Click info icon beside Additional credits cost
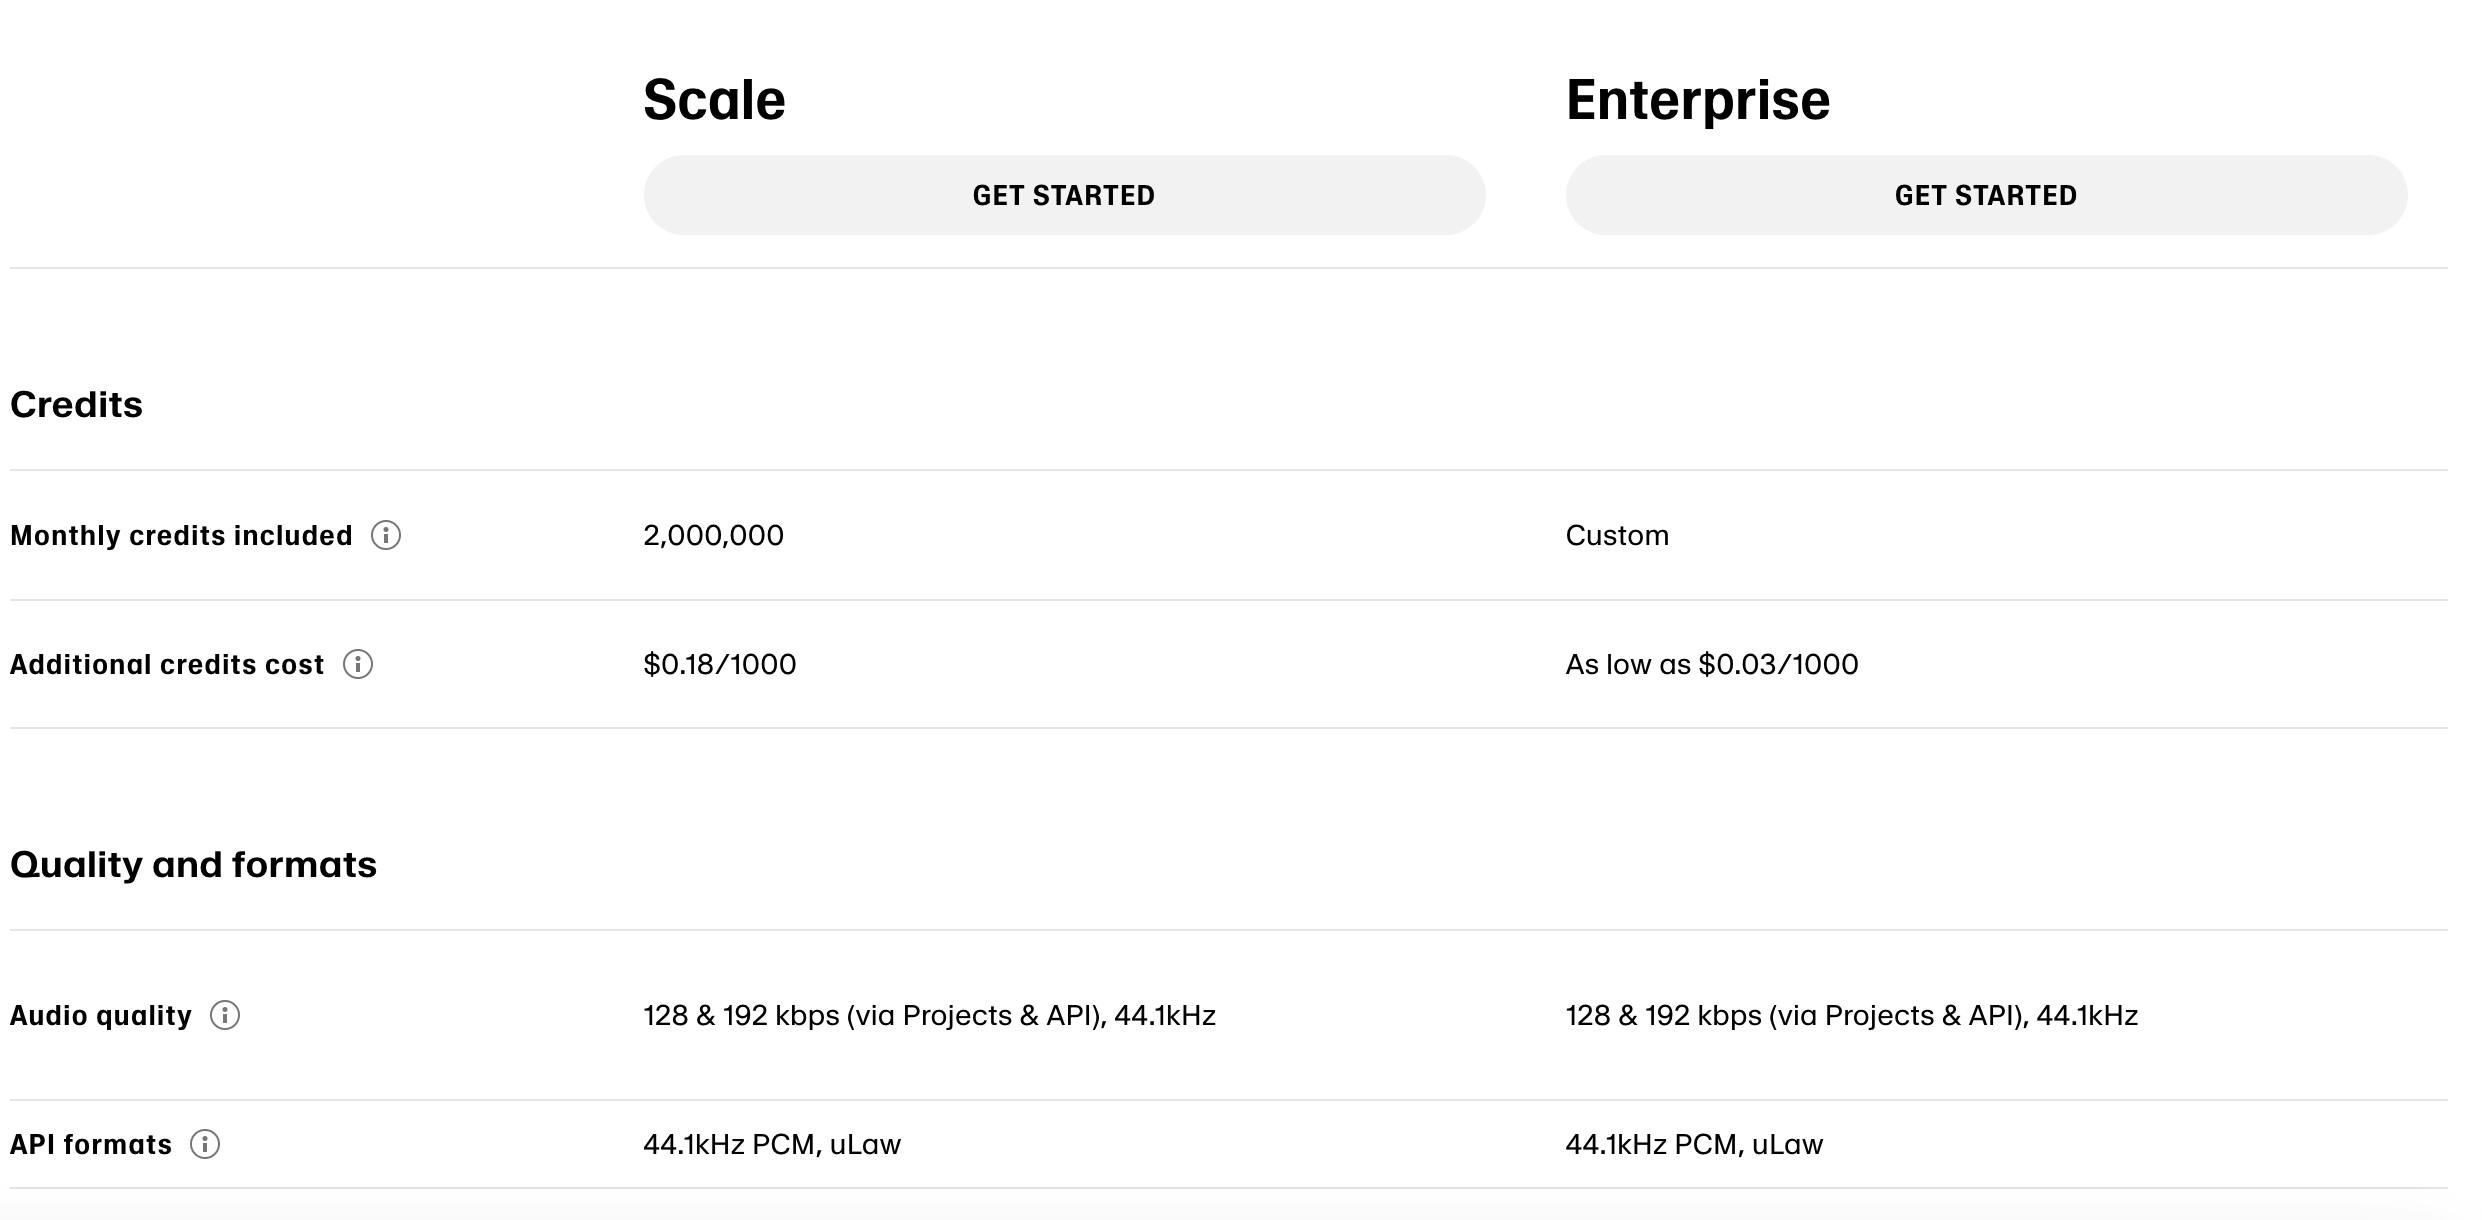The height and width of the screenshot is (1220, 2482). coord(358,665)
